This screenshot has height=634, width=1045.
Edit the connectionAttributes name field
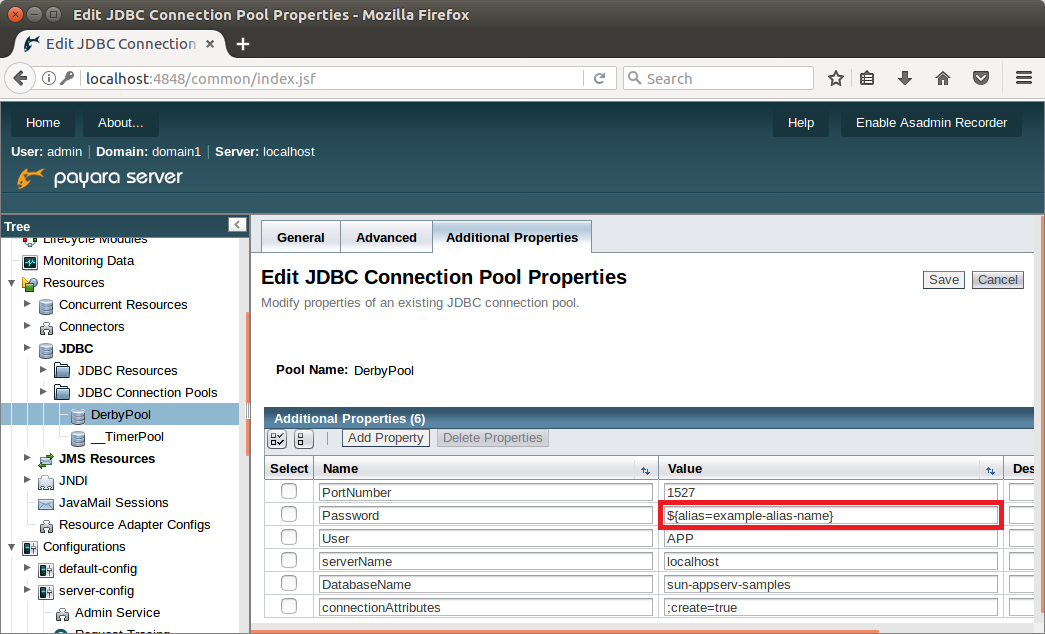click(486, 607)
